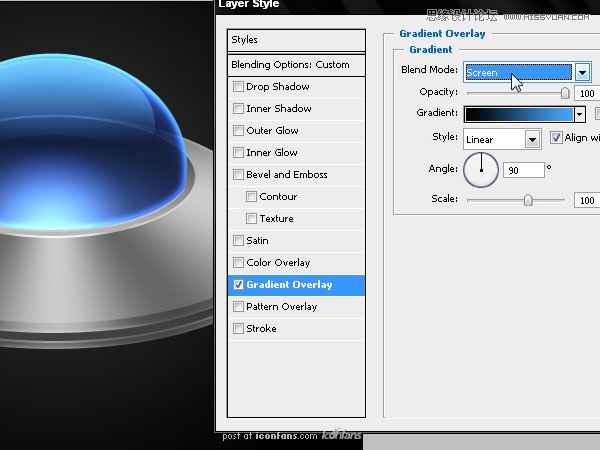Enable the Pattern Overlay checkbox
This screenshot has height=450, width=600.
pyautogui.click(x=238, y=307)
